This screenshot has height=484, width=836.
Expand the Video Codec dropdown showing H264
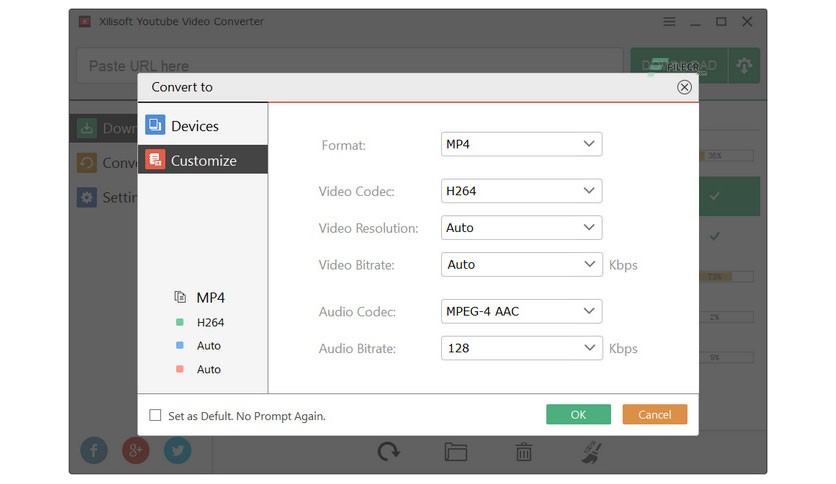tap(521, 191)
